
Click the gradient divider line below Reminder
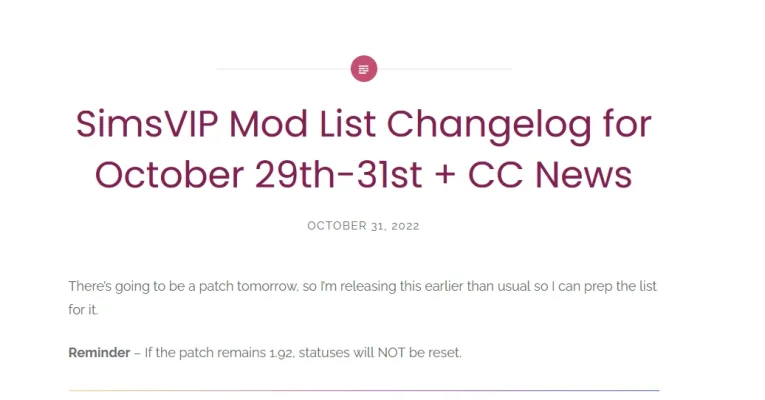point(363,390)
